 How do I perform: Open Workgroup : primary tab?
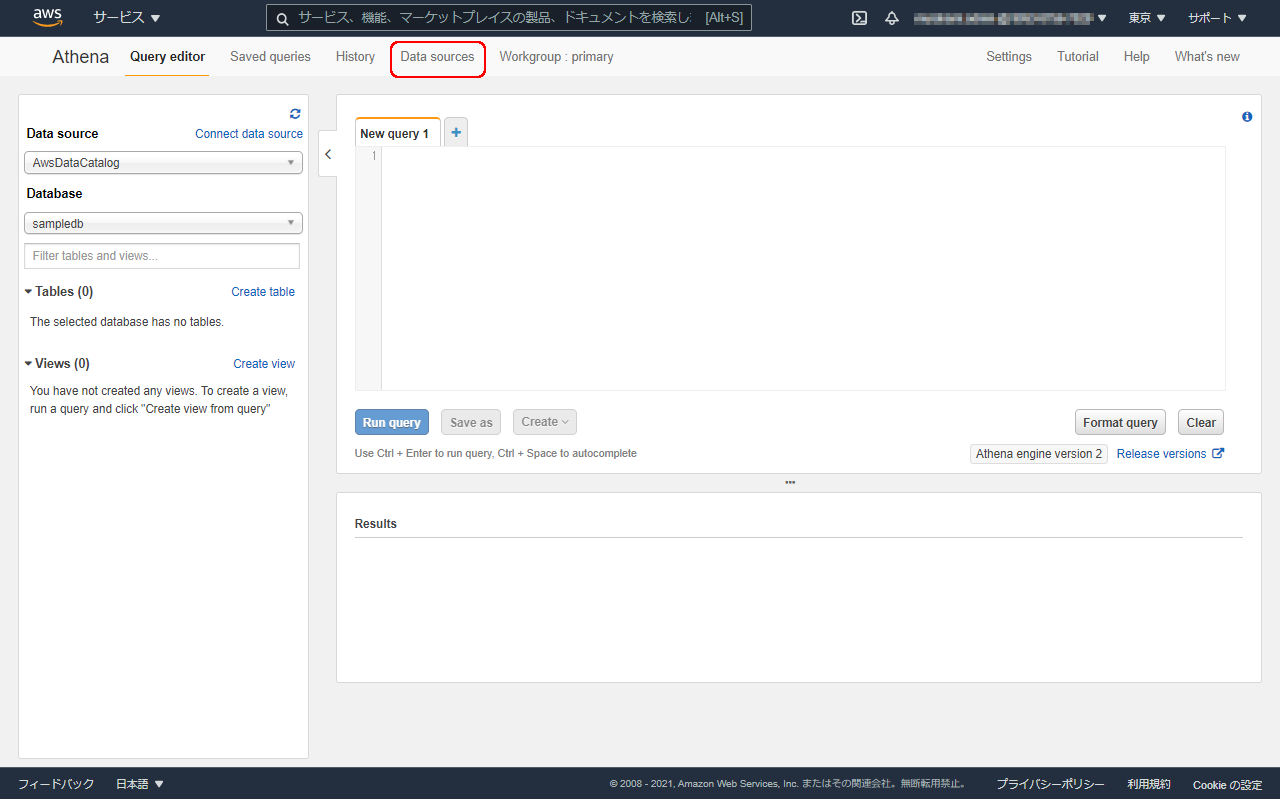[x=556, y=57]
